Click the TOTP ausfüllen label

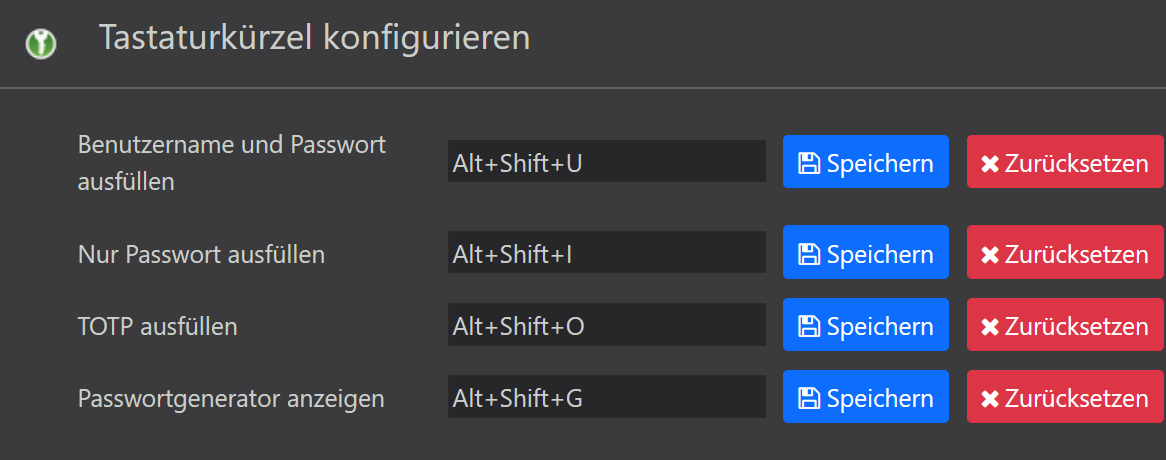[157, 326]
